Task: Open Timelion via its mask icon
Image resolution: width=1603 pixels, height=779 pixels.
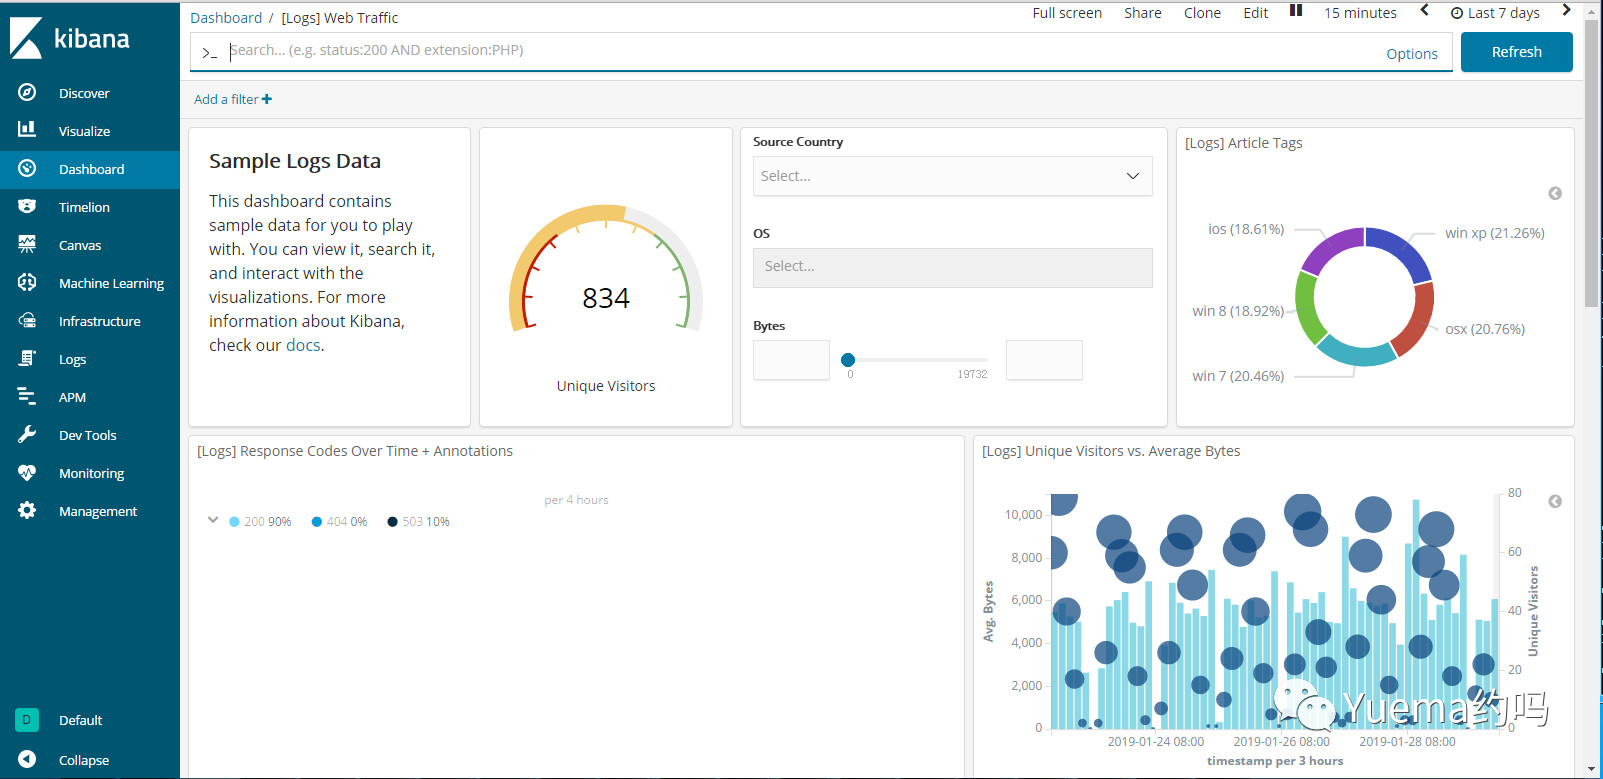Action: pos(27,206)
